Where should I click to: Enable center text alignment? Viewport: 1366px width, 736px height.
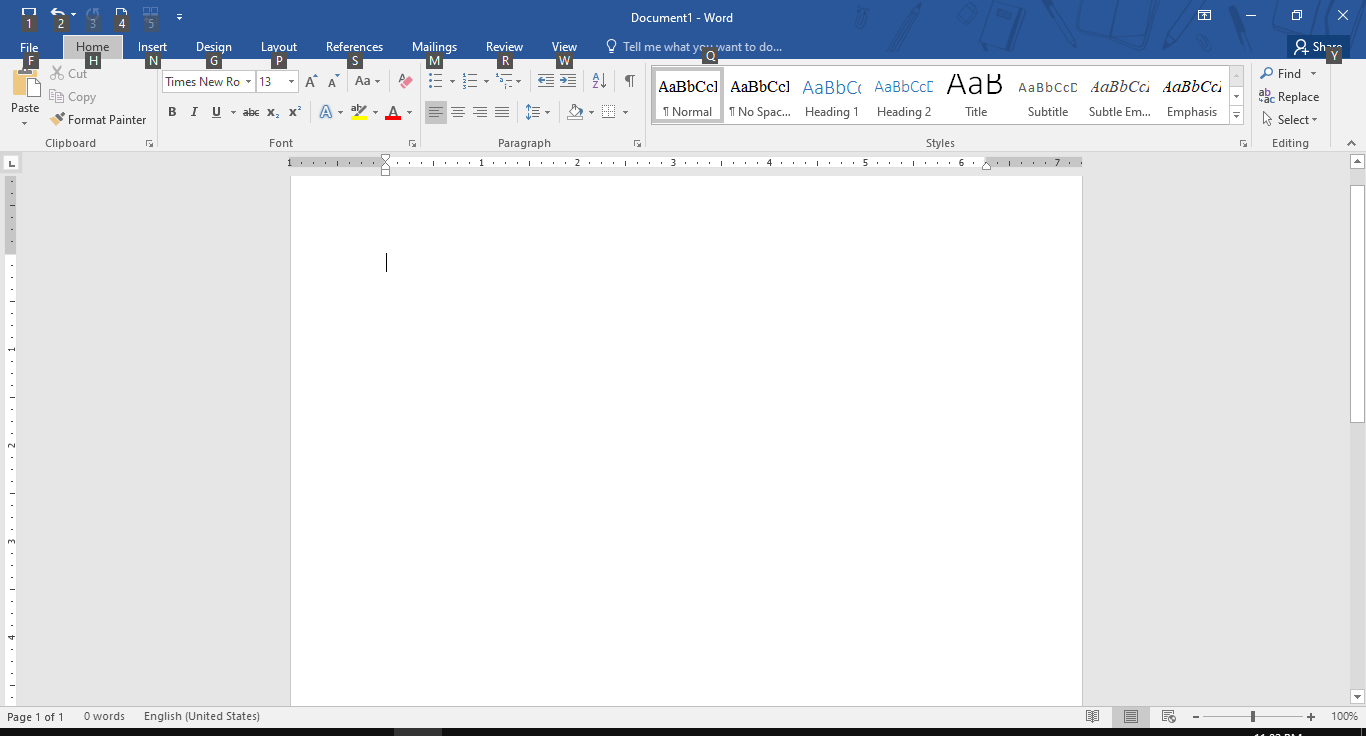(458, 112)
